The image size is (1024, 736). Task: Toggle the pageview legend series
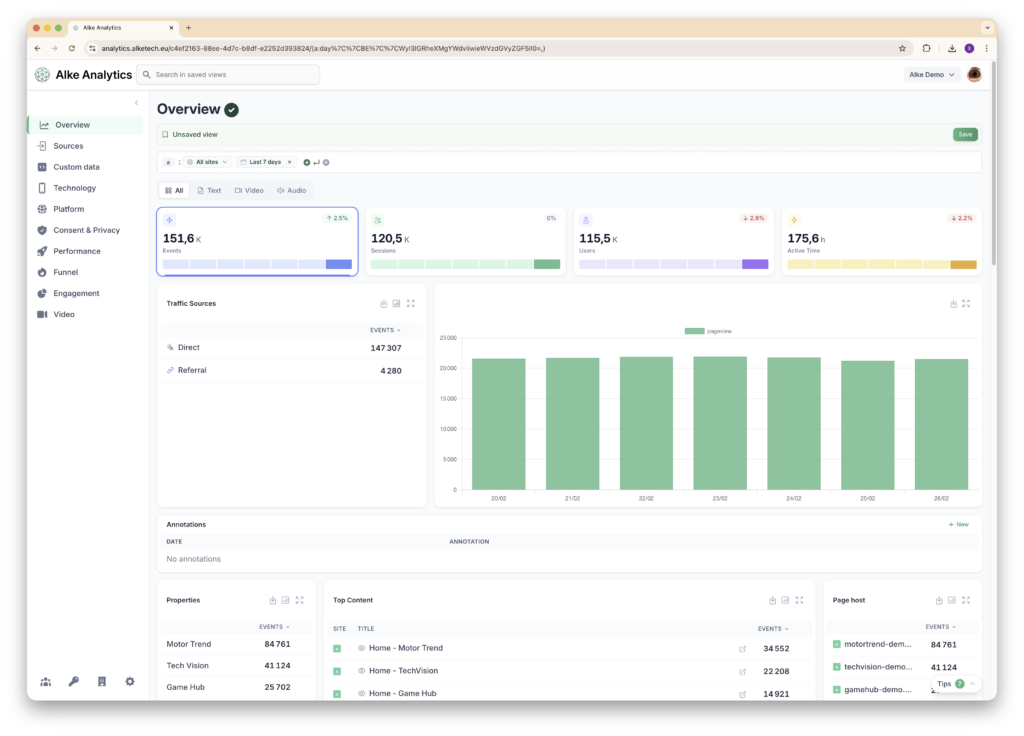pyautogui.click(x=708, y=330)
